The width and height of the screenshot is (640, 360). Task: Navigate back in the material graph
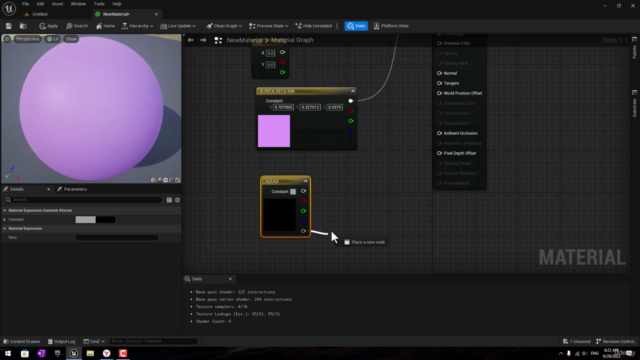coord(191,40)
